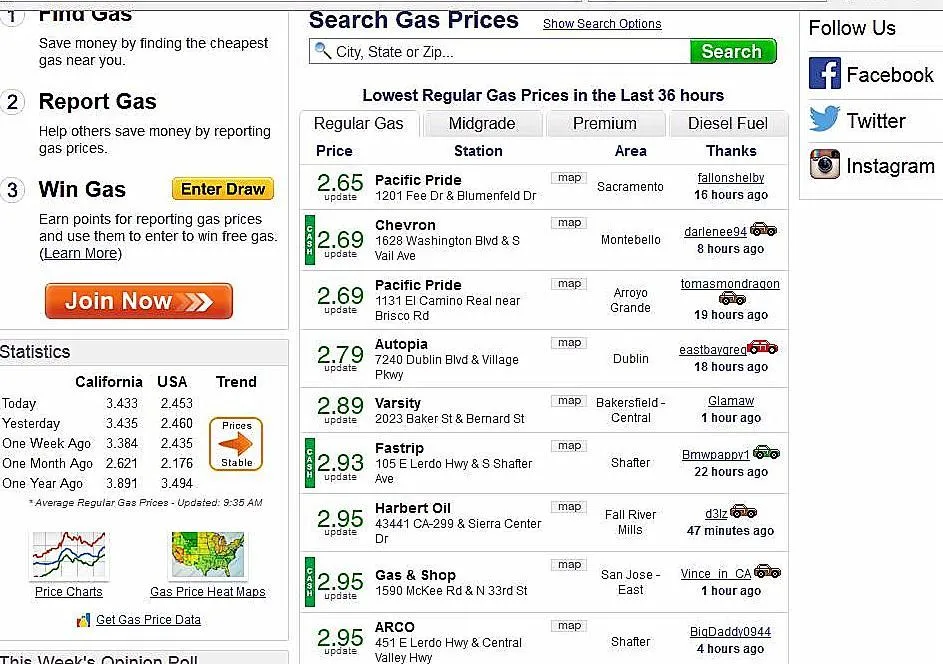View the Premium gas prices tab
This screenshot has width=943, height=664.
(x=606, y=124)
